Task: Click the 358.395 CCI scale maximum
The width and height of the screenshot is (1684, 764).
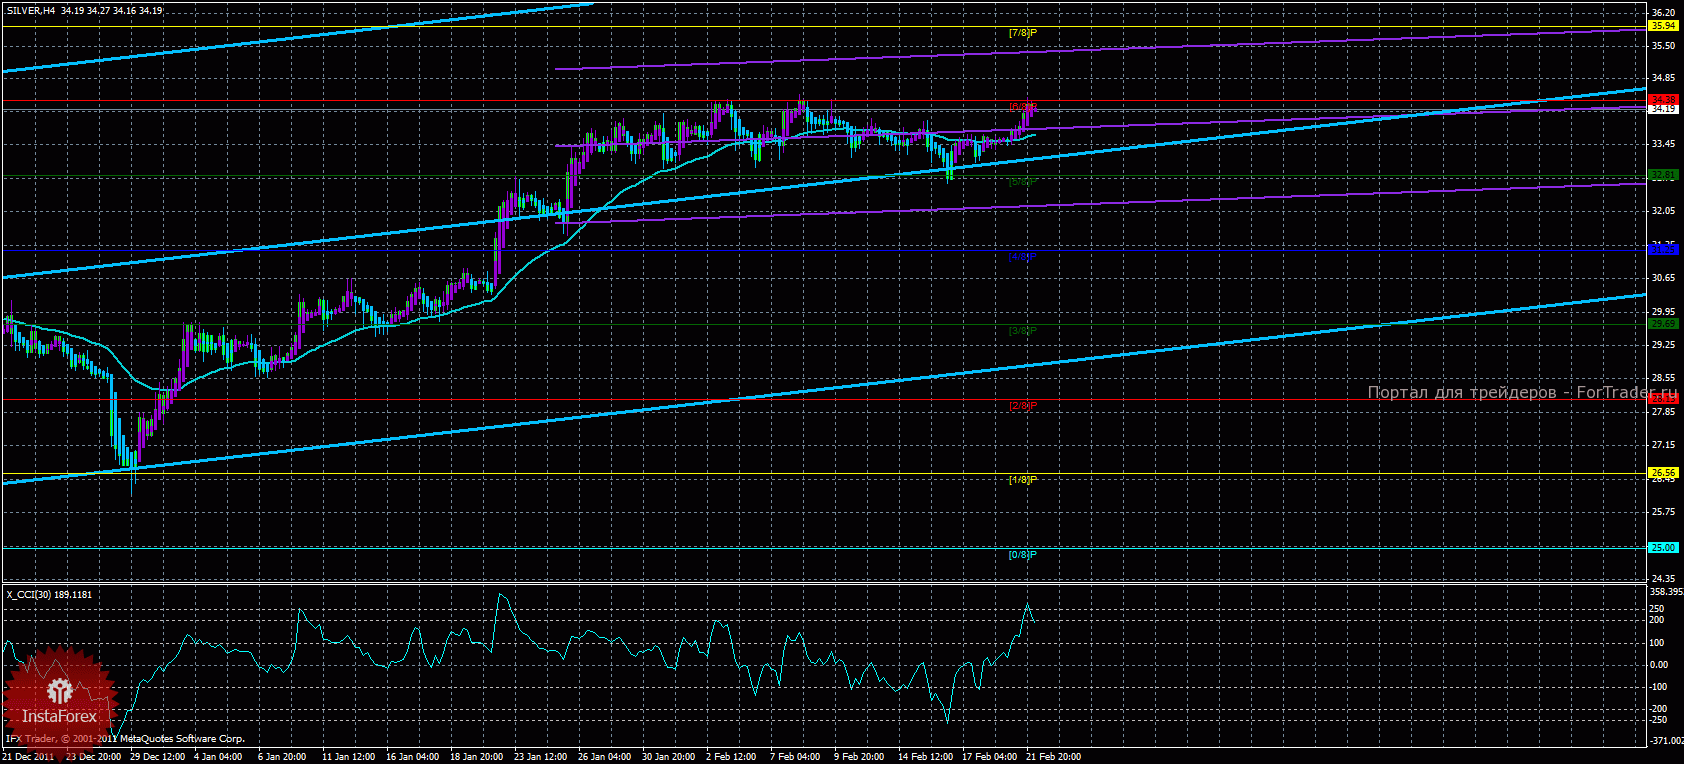Action: tap(1666, 591)
